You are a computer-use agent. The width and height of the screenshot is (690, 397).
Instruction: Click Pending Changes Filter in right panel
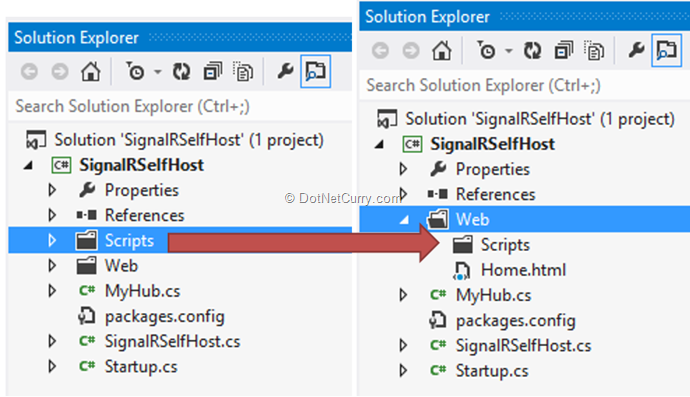487,51
